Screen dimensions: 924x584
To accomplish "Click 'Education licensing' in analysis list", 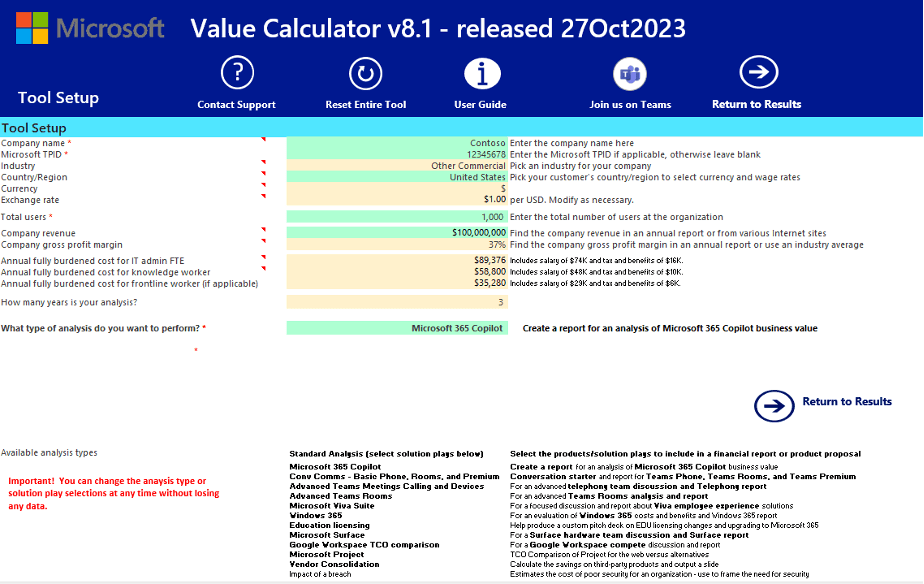I will (x=329, y=525).
